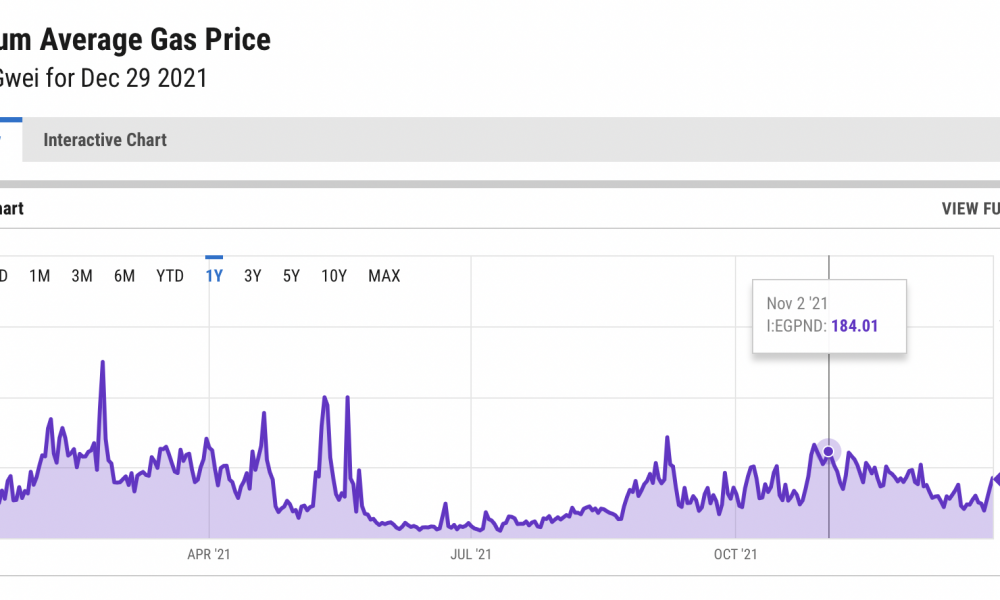
Task: Click the Nov 2 '21 tooltip date
Action: 797,304
